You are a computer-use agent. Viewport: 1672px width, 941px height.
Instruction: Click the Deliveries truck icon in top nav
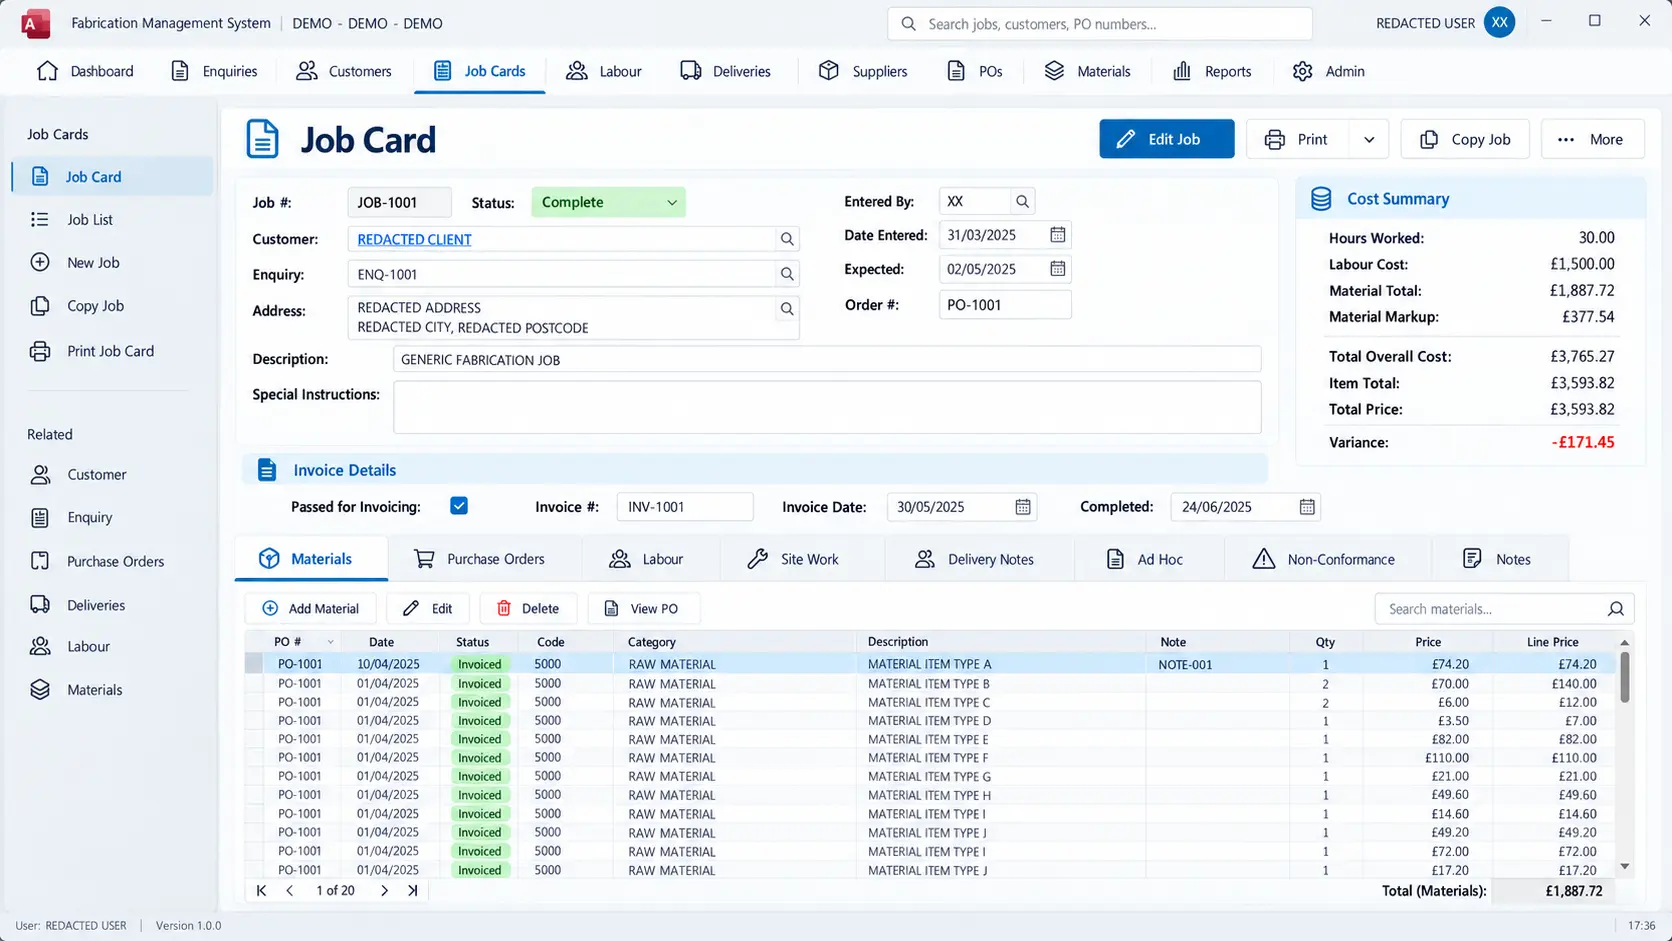point(690,71)
